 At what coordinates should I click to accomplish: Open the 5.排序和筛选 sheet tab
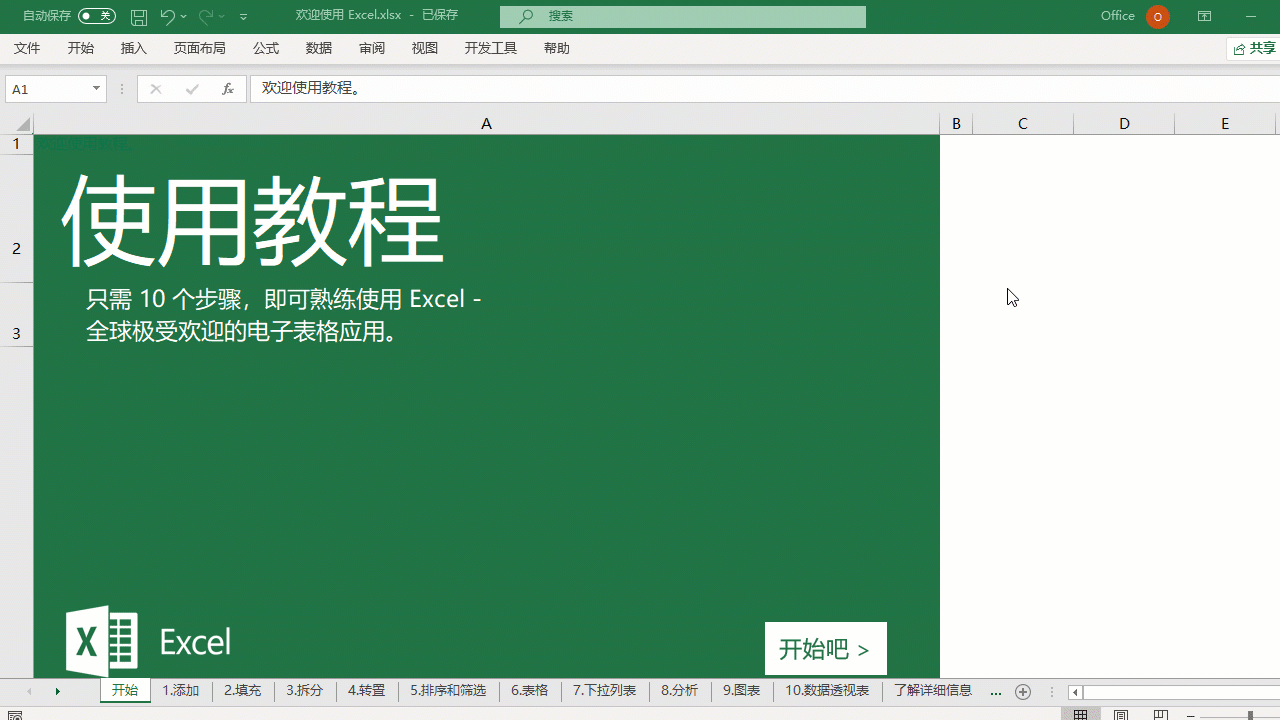coord(448,690)
